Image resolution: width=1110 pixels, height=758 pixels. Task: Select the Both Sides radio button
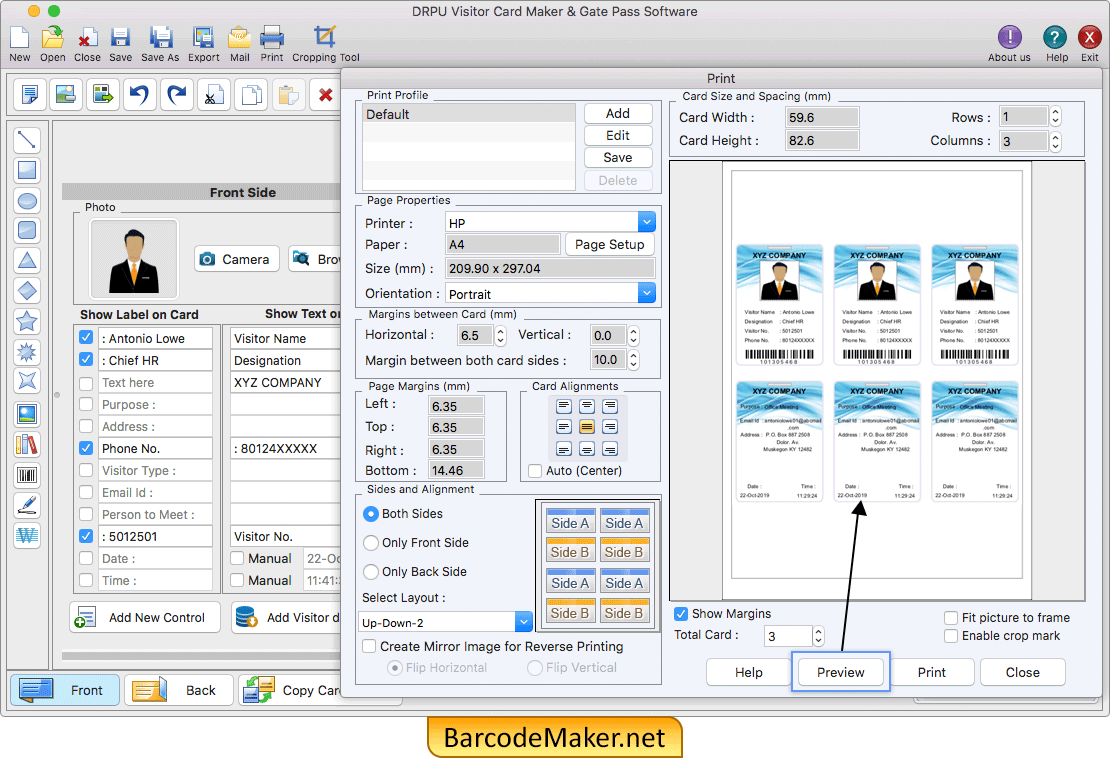[x=371, y=514]
